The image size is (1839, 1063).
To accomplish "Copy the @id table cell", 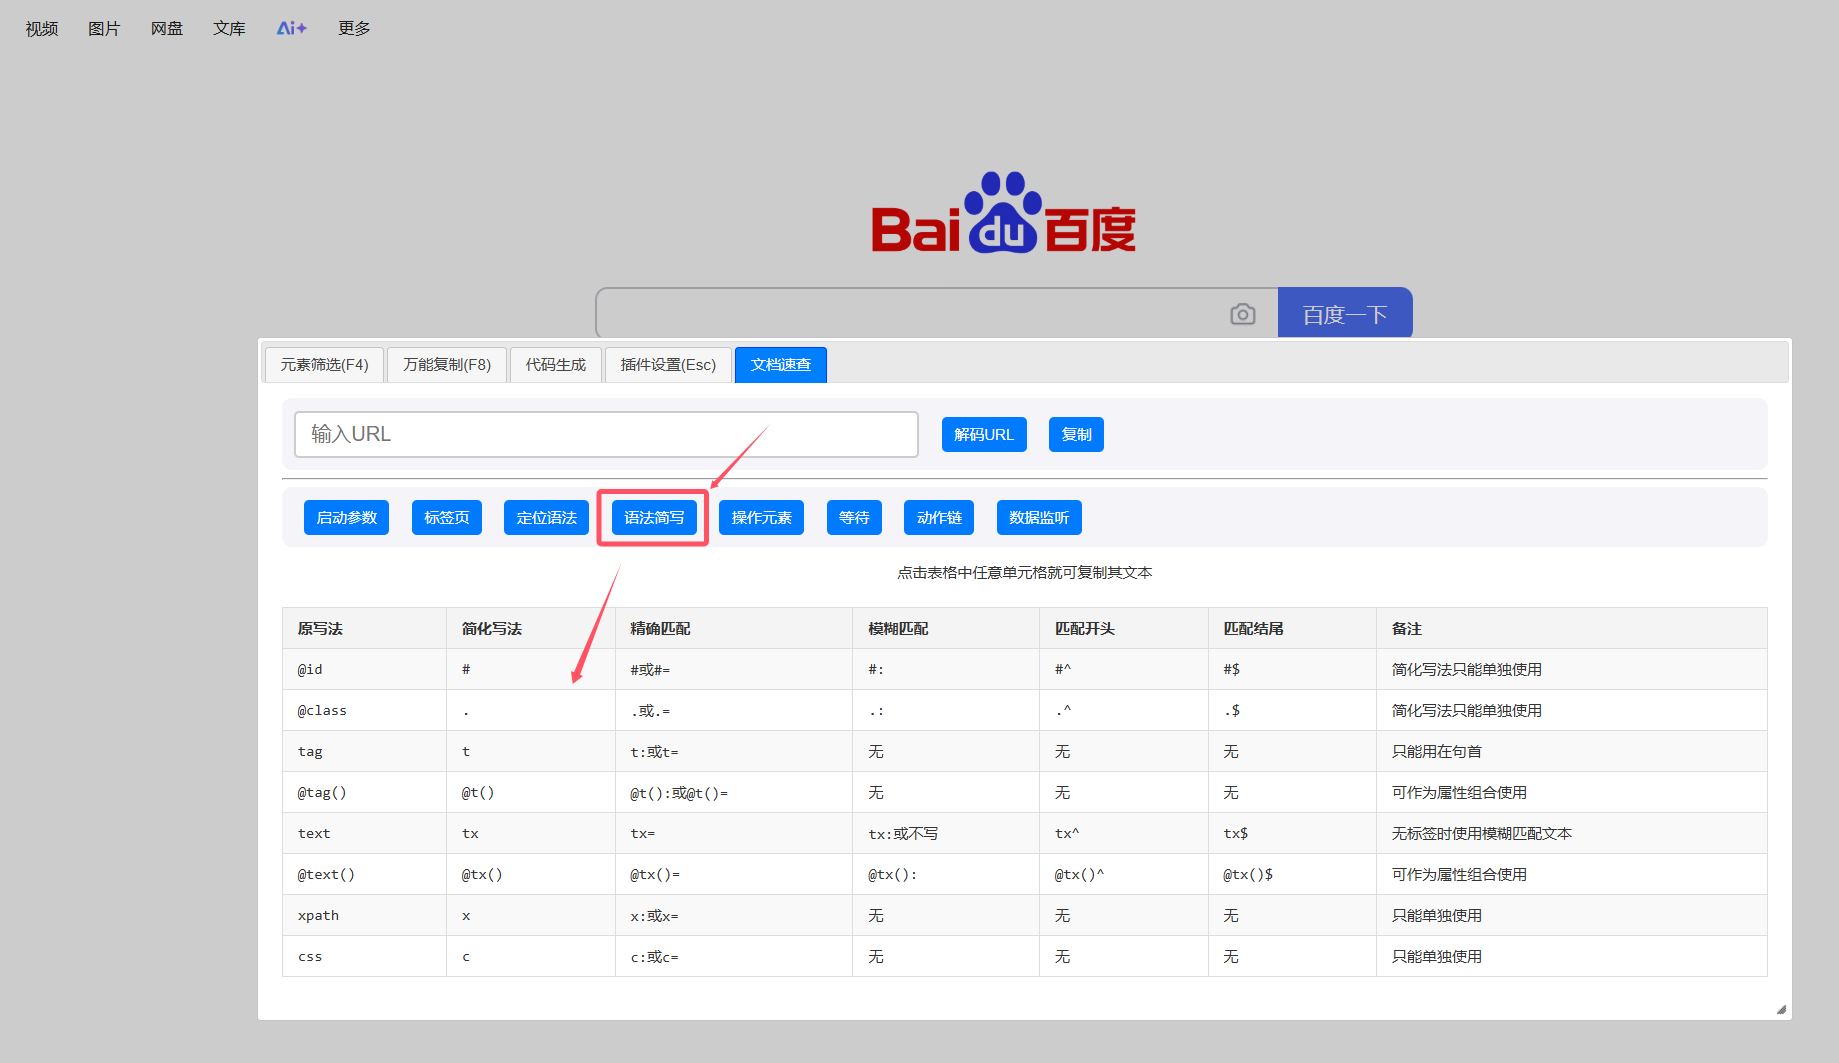I will 364,669.
